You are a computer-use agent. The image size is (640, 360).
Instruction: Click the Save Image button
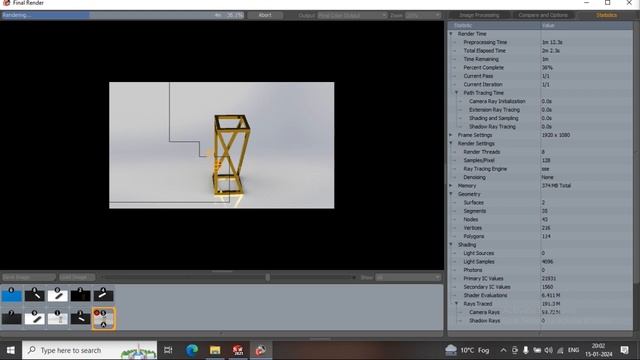point(29,277)
